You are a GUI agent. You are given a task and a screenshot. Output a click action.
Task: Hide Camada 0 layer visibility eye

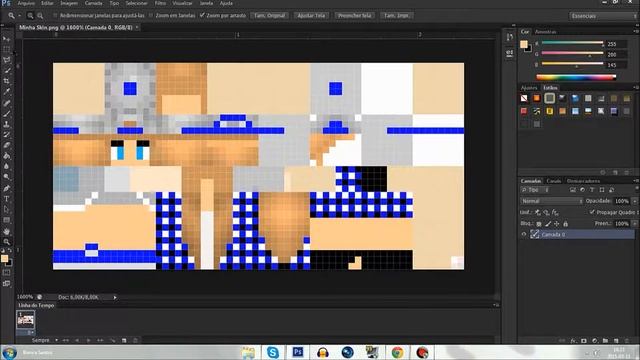point(524,234)
